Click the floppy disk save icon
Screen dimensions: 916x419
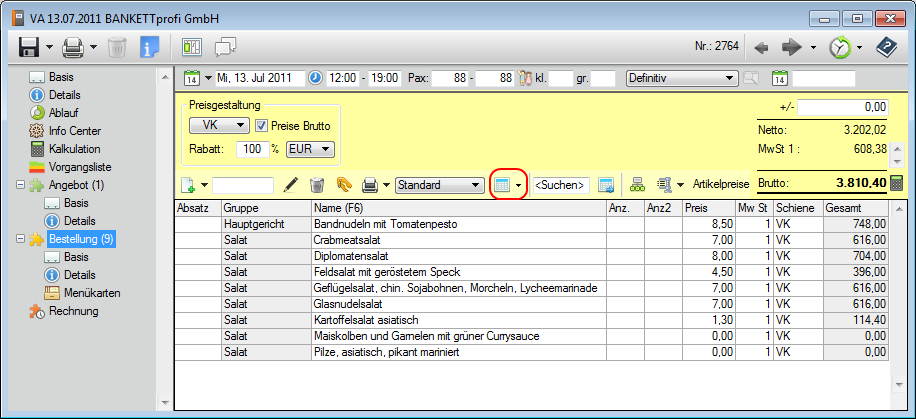(28, 47)
